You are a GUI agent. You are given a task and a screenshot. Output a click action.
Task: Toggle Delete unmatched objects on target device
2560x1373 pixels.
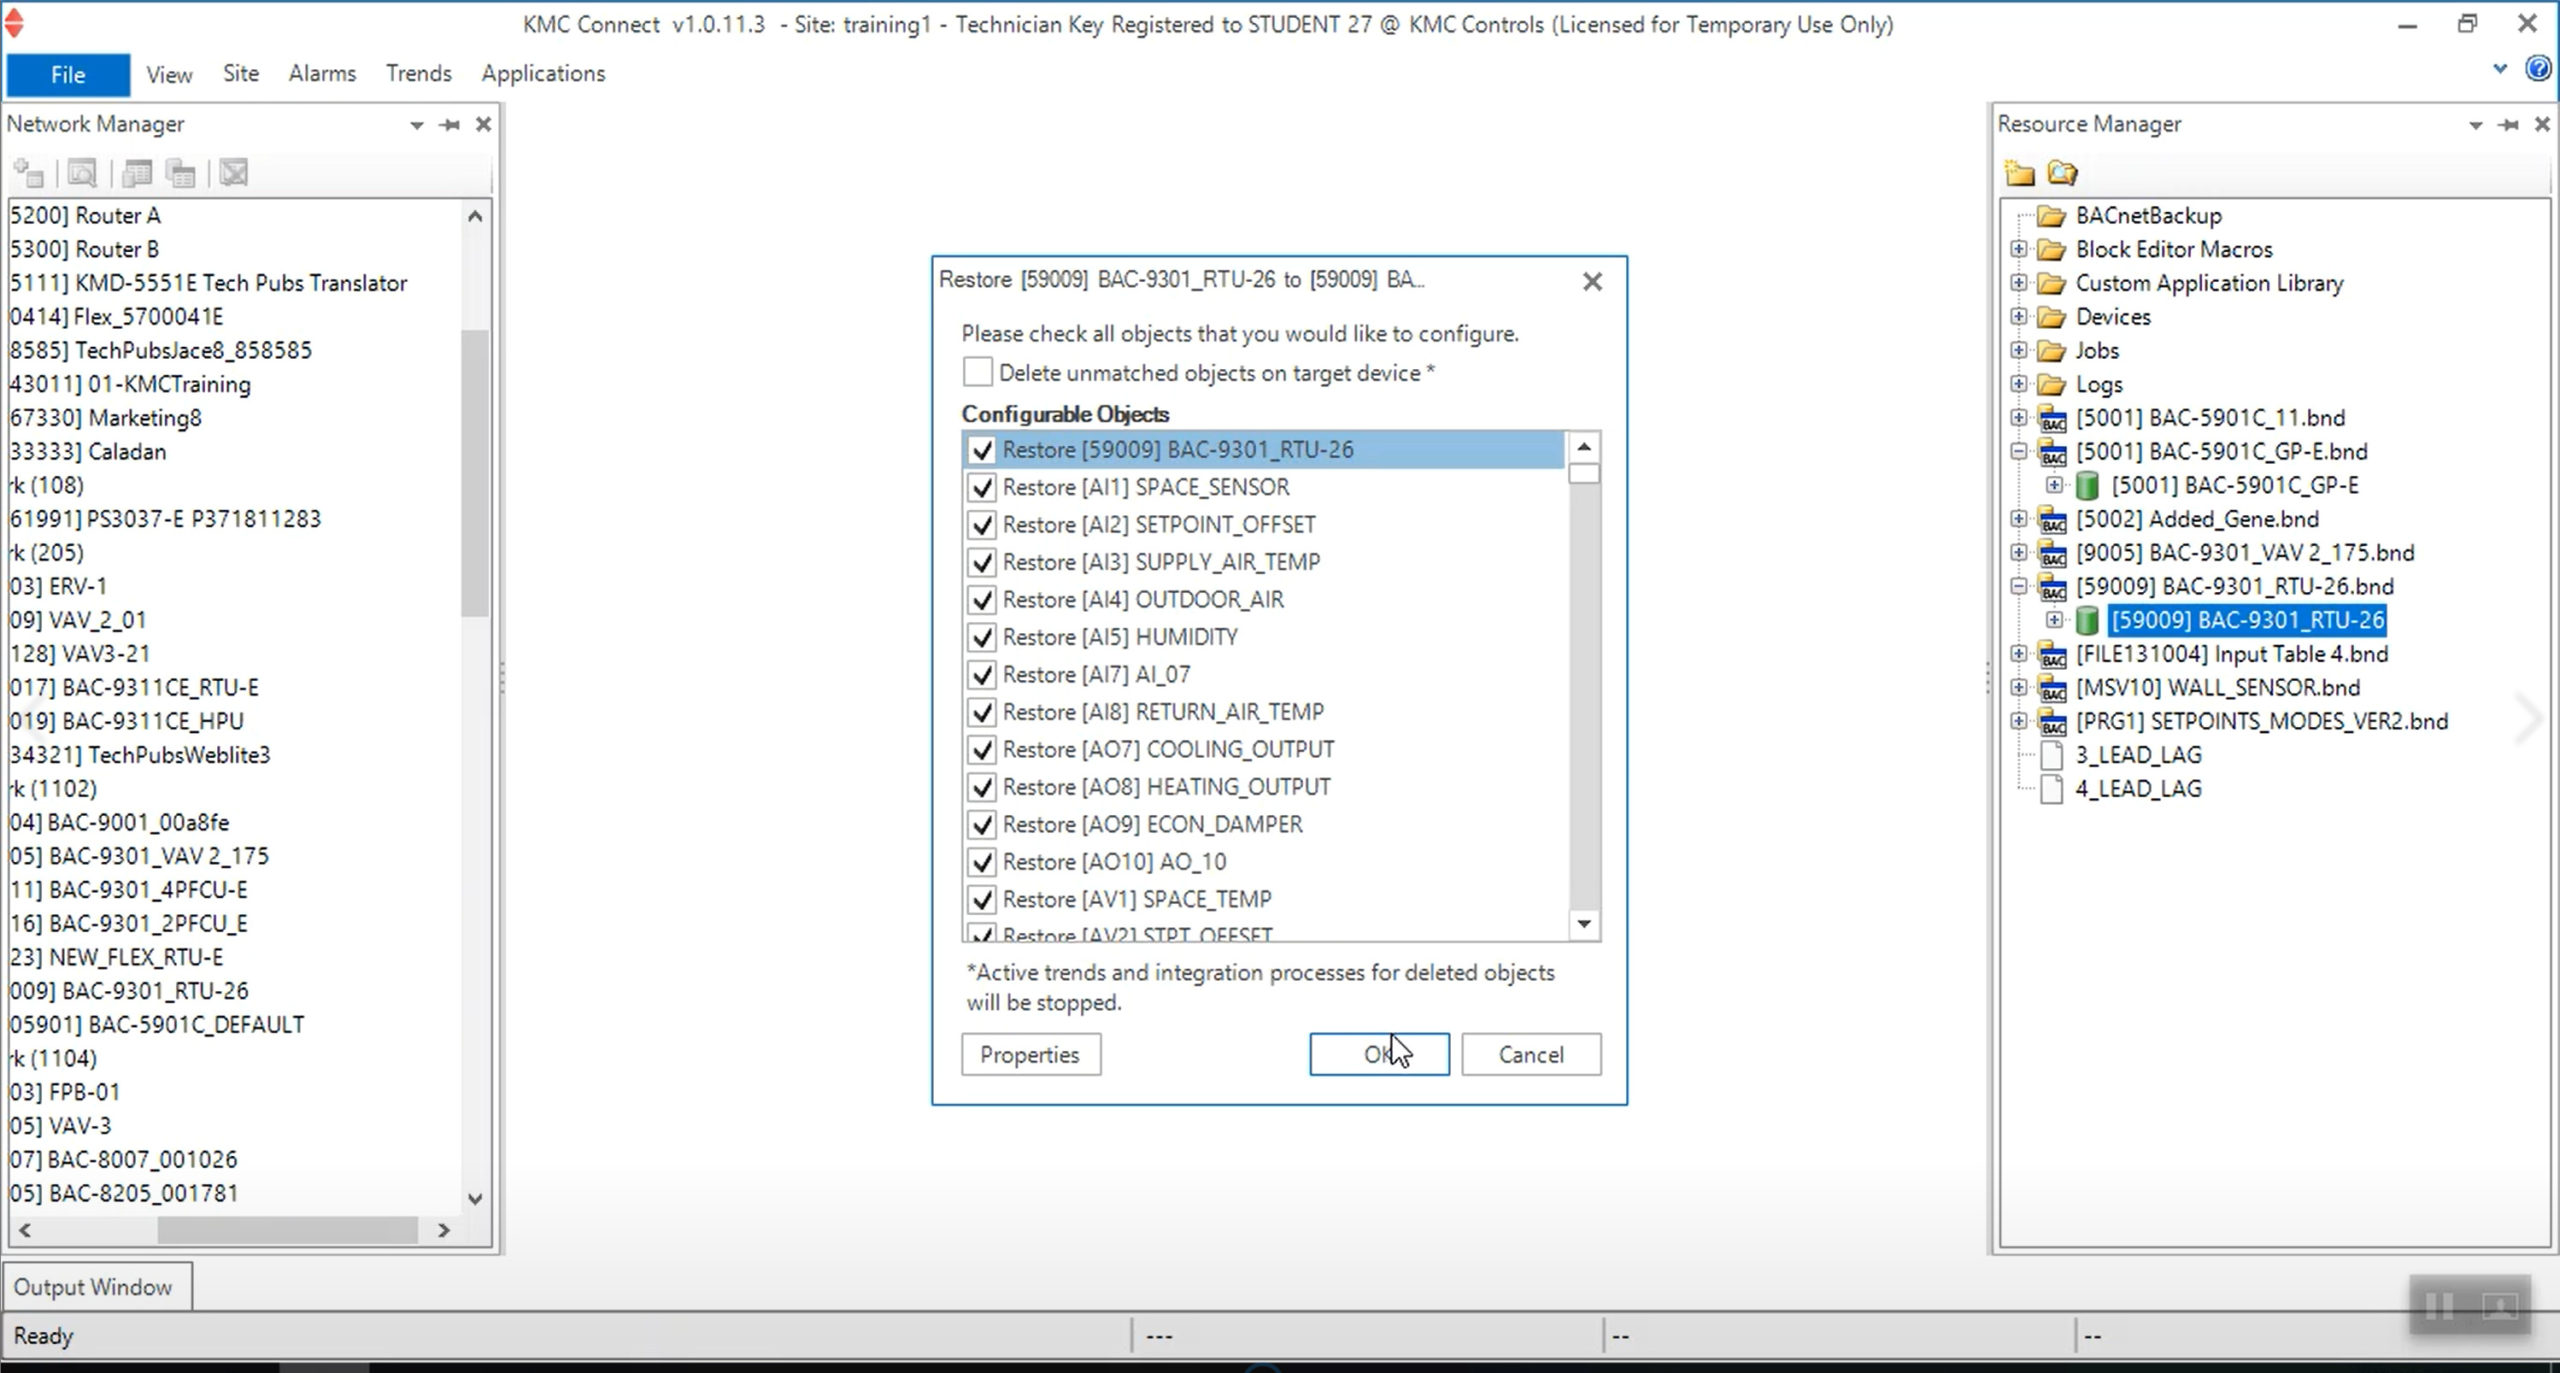980,372
